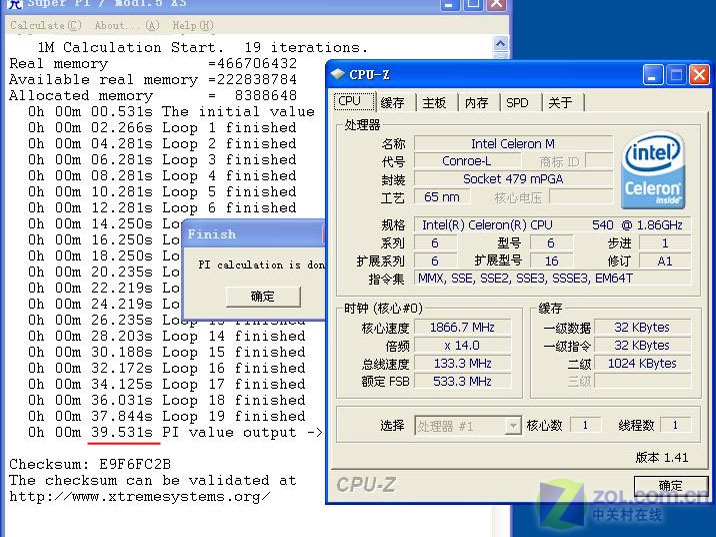The width and height of the screenshot is (716, 537).
Task: Click the 一级指令 32 KBytes value
Action: coord(642,345)
